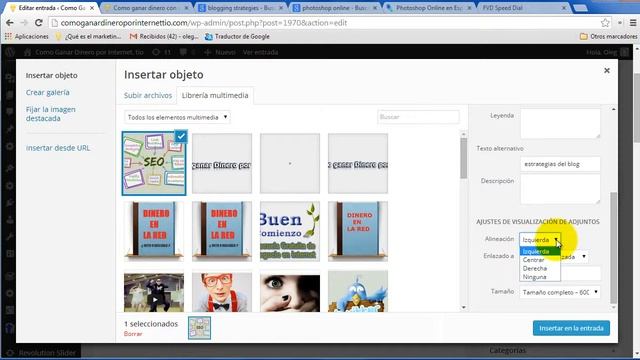Click the Insertar en la entrada button
The height and width of the screenshot is (360, 640).
(571, 328)
